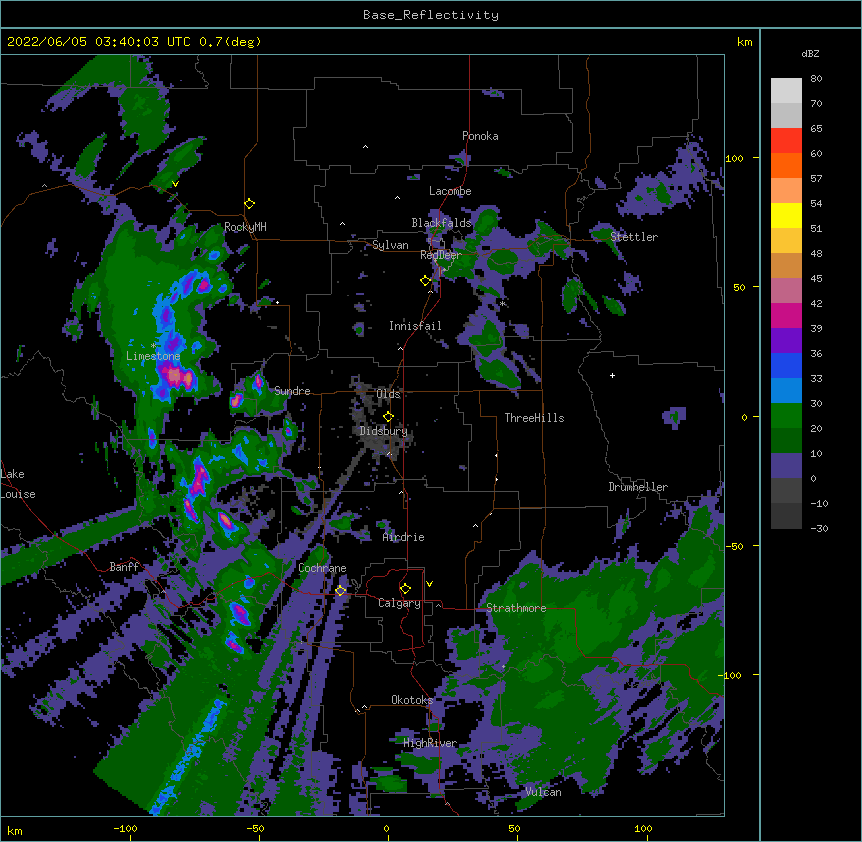Click the asterisk marker southeast of RedDeer
The height and width of the screenshot is (842, 862).
502,304
